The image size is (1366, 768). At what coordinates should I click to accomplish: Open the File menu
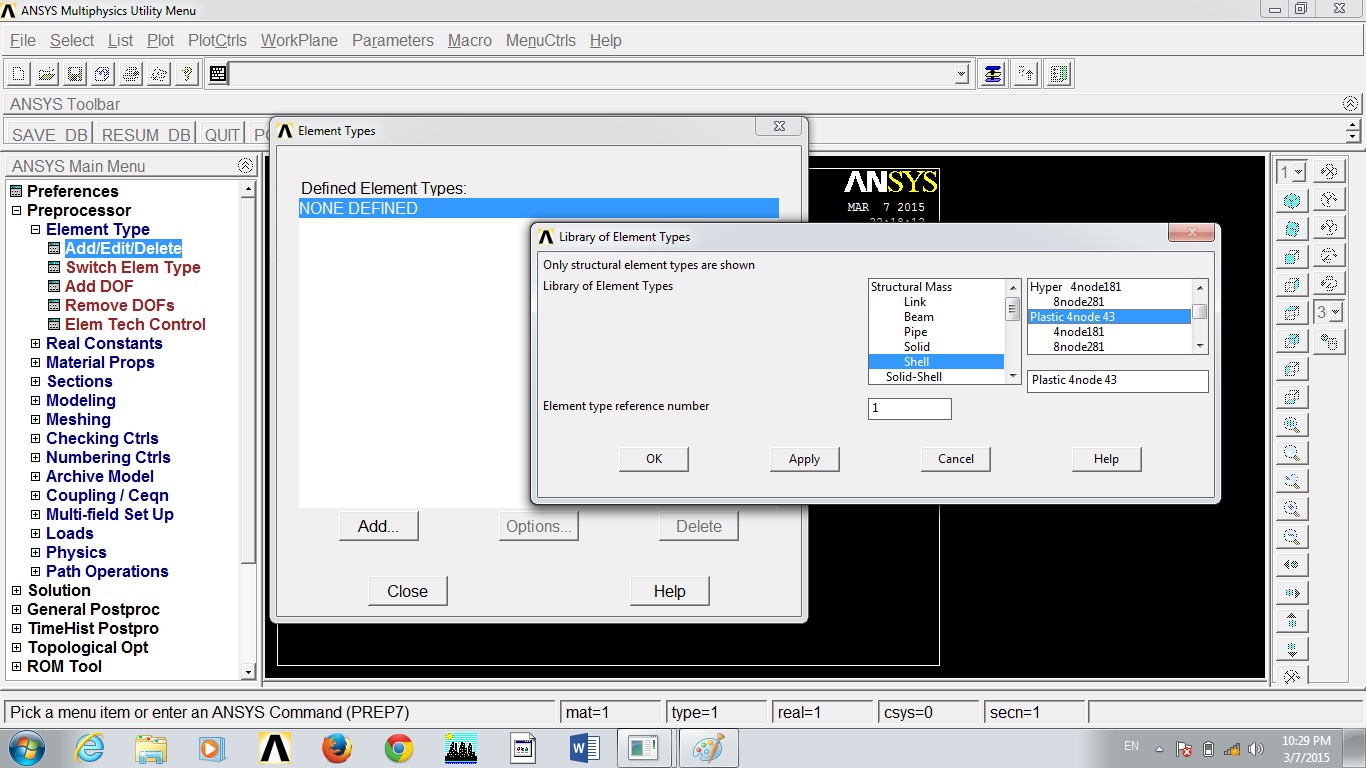click(x=22, y=40)
